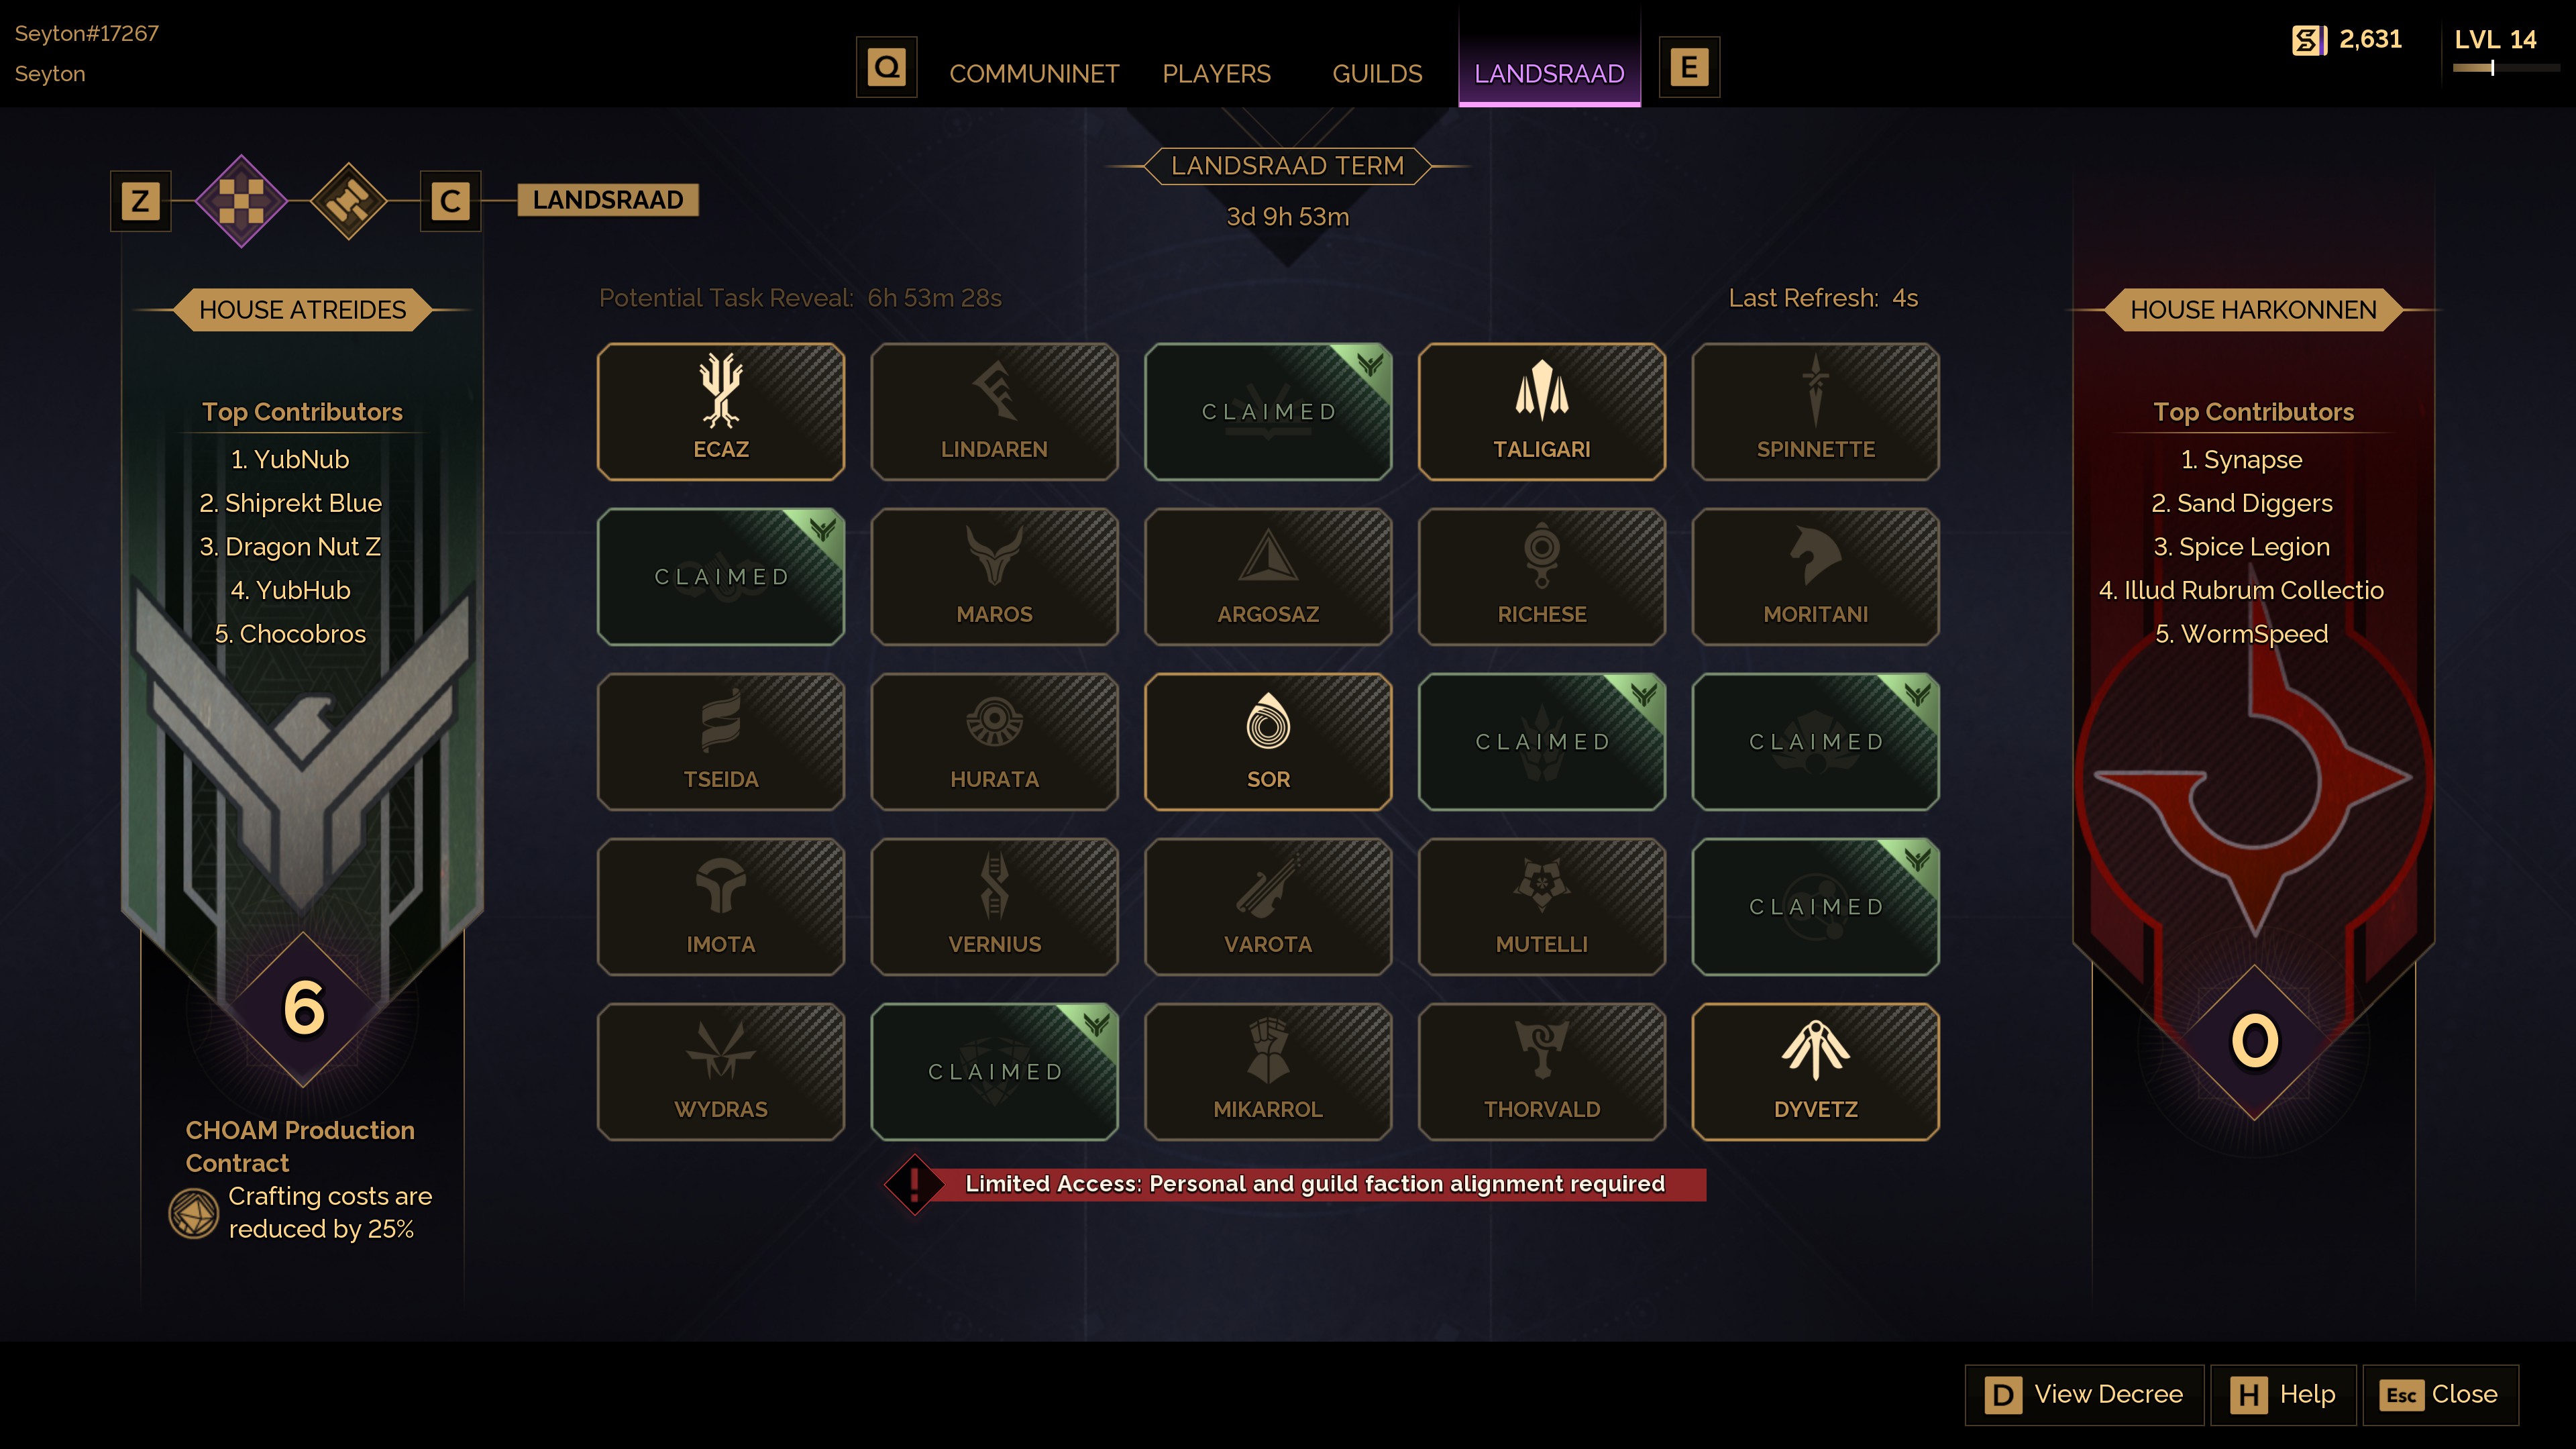2576x1449 pixels.
Task: Select the Richese house tile
Action: click(x=1541, y=576)
